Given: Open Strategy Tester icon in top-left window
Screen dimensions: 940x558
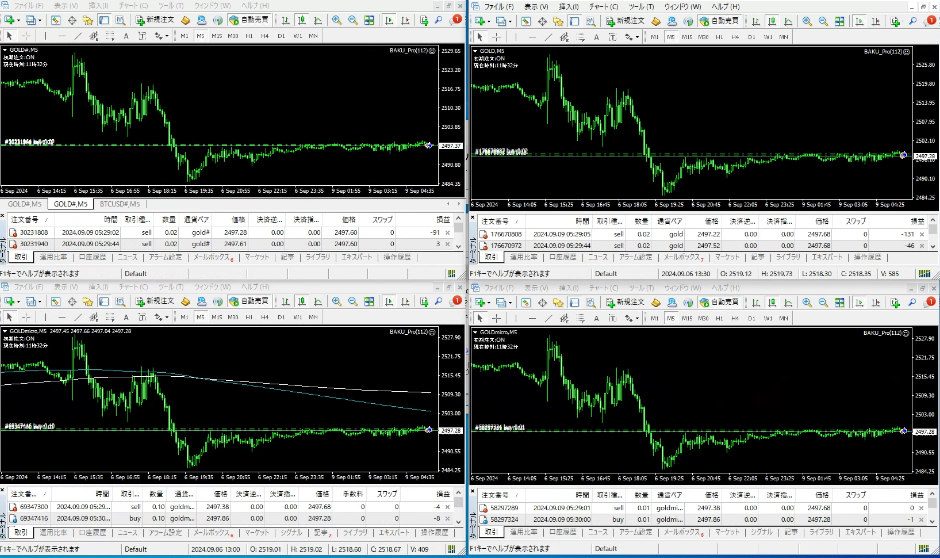Looking at the screenshot, I should tap(120, 20).
